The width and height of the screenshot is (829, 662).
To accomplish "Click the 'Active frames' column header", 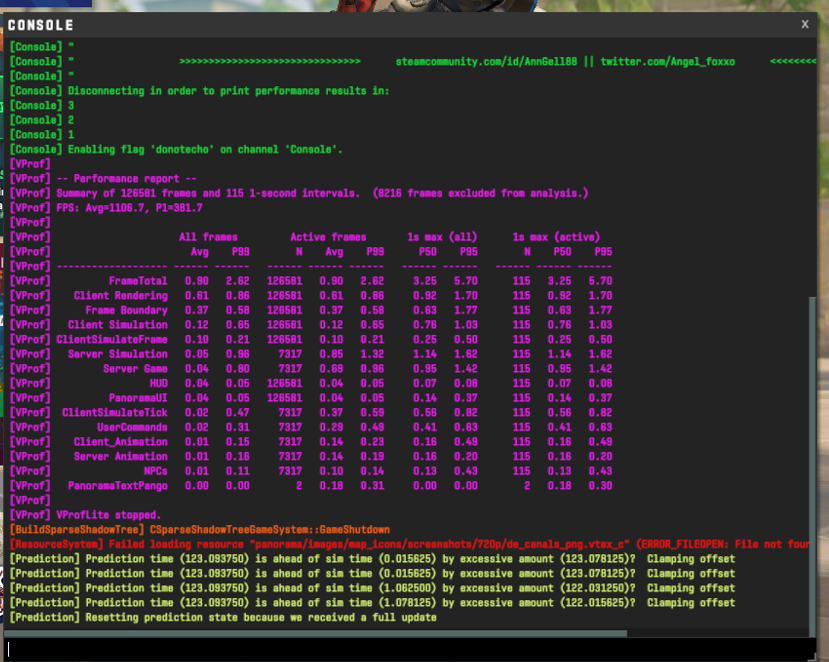I will click(x=328, y=237).
